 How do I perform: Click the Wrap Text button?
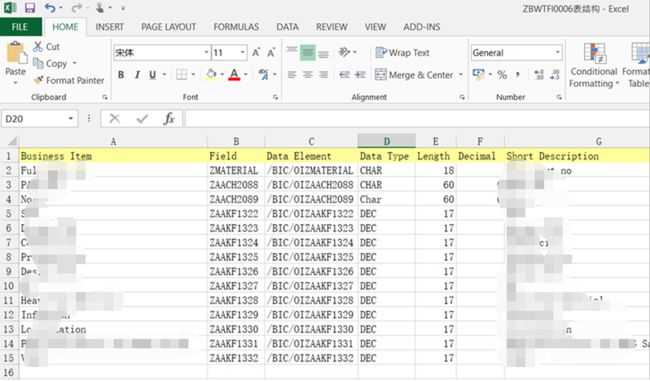pos(402,53)
